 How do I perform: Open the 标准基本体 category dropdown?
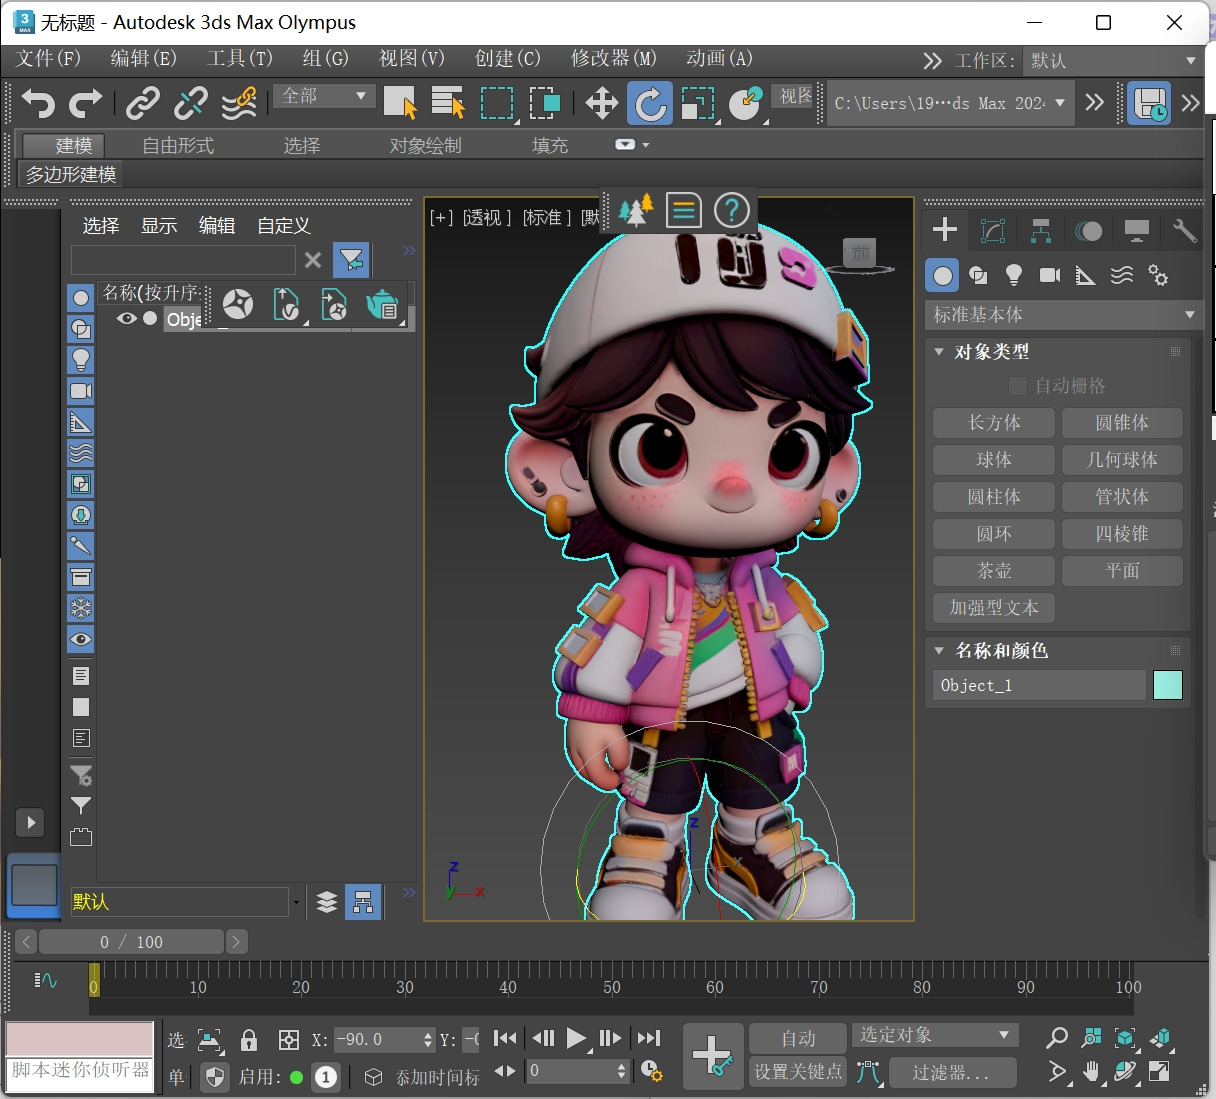point(1064,315)
